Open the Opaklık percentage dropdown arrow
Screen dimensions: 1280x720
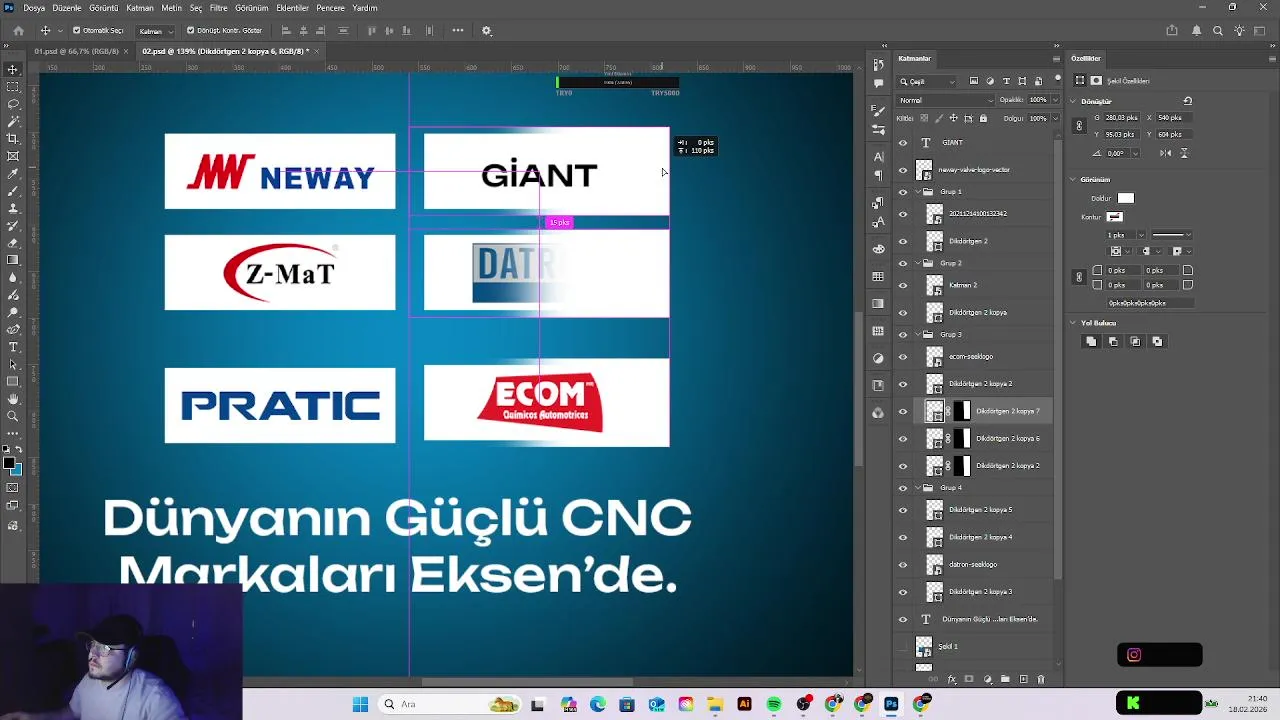1056,100
